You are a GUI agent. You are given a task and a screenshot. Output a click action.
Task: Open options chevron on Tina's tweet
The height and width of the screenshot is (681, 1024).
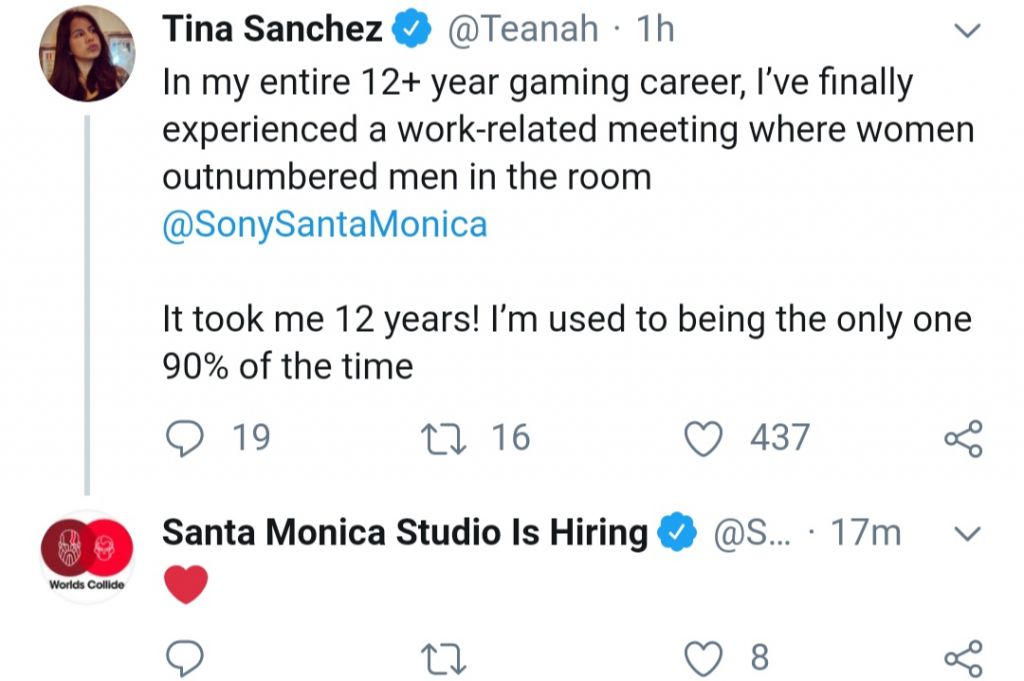pos(966,32)
